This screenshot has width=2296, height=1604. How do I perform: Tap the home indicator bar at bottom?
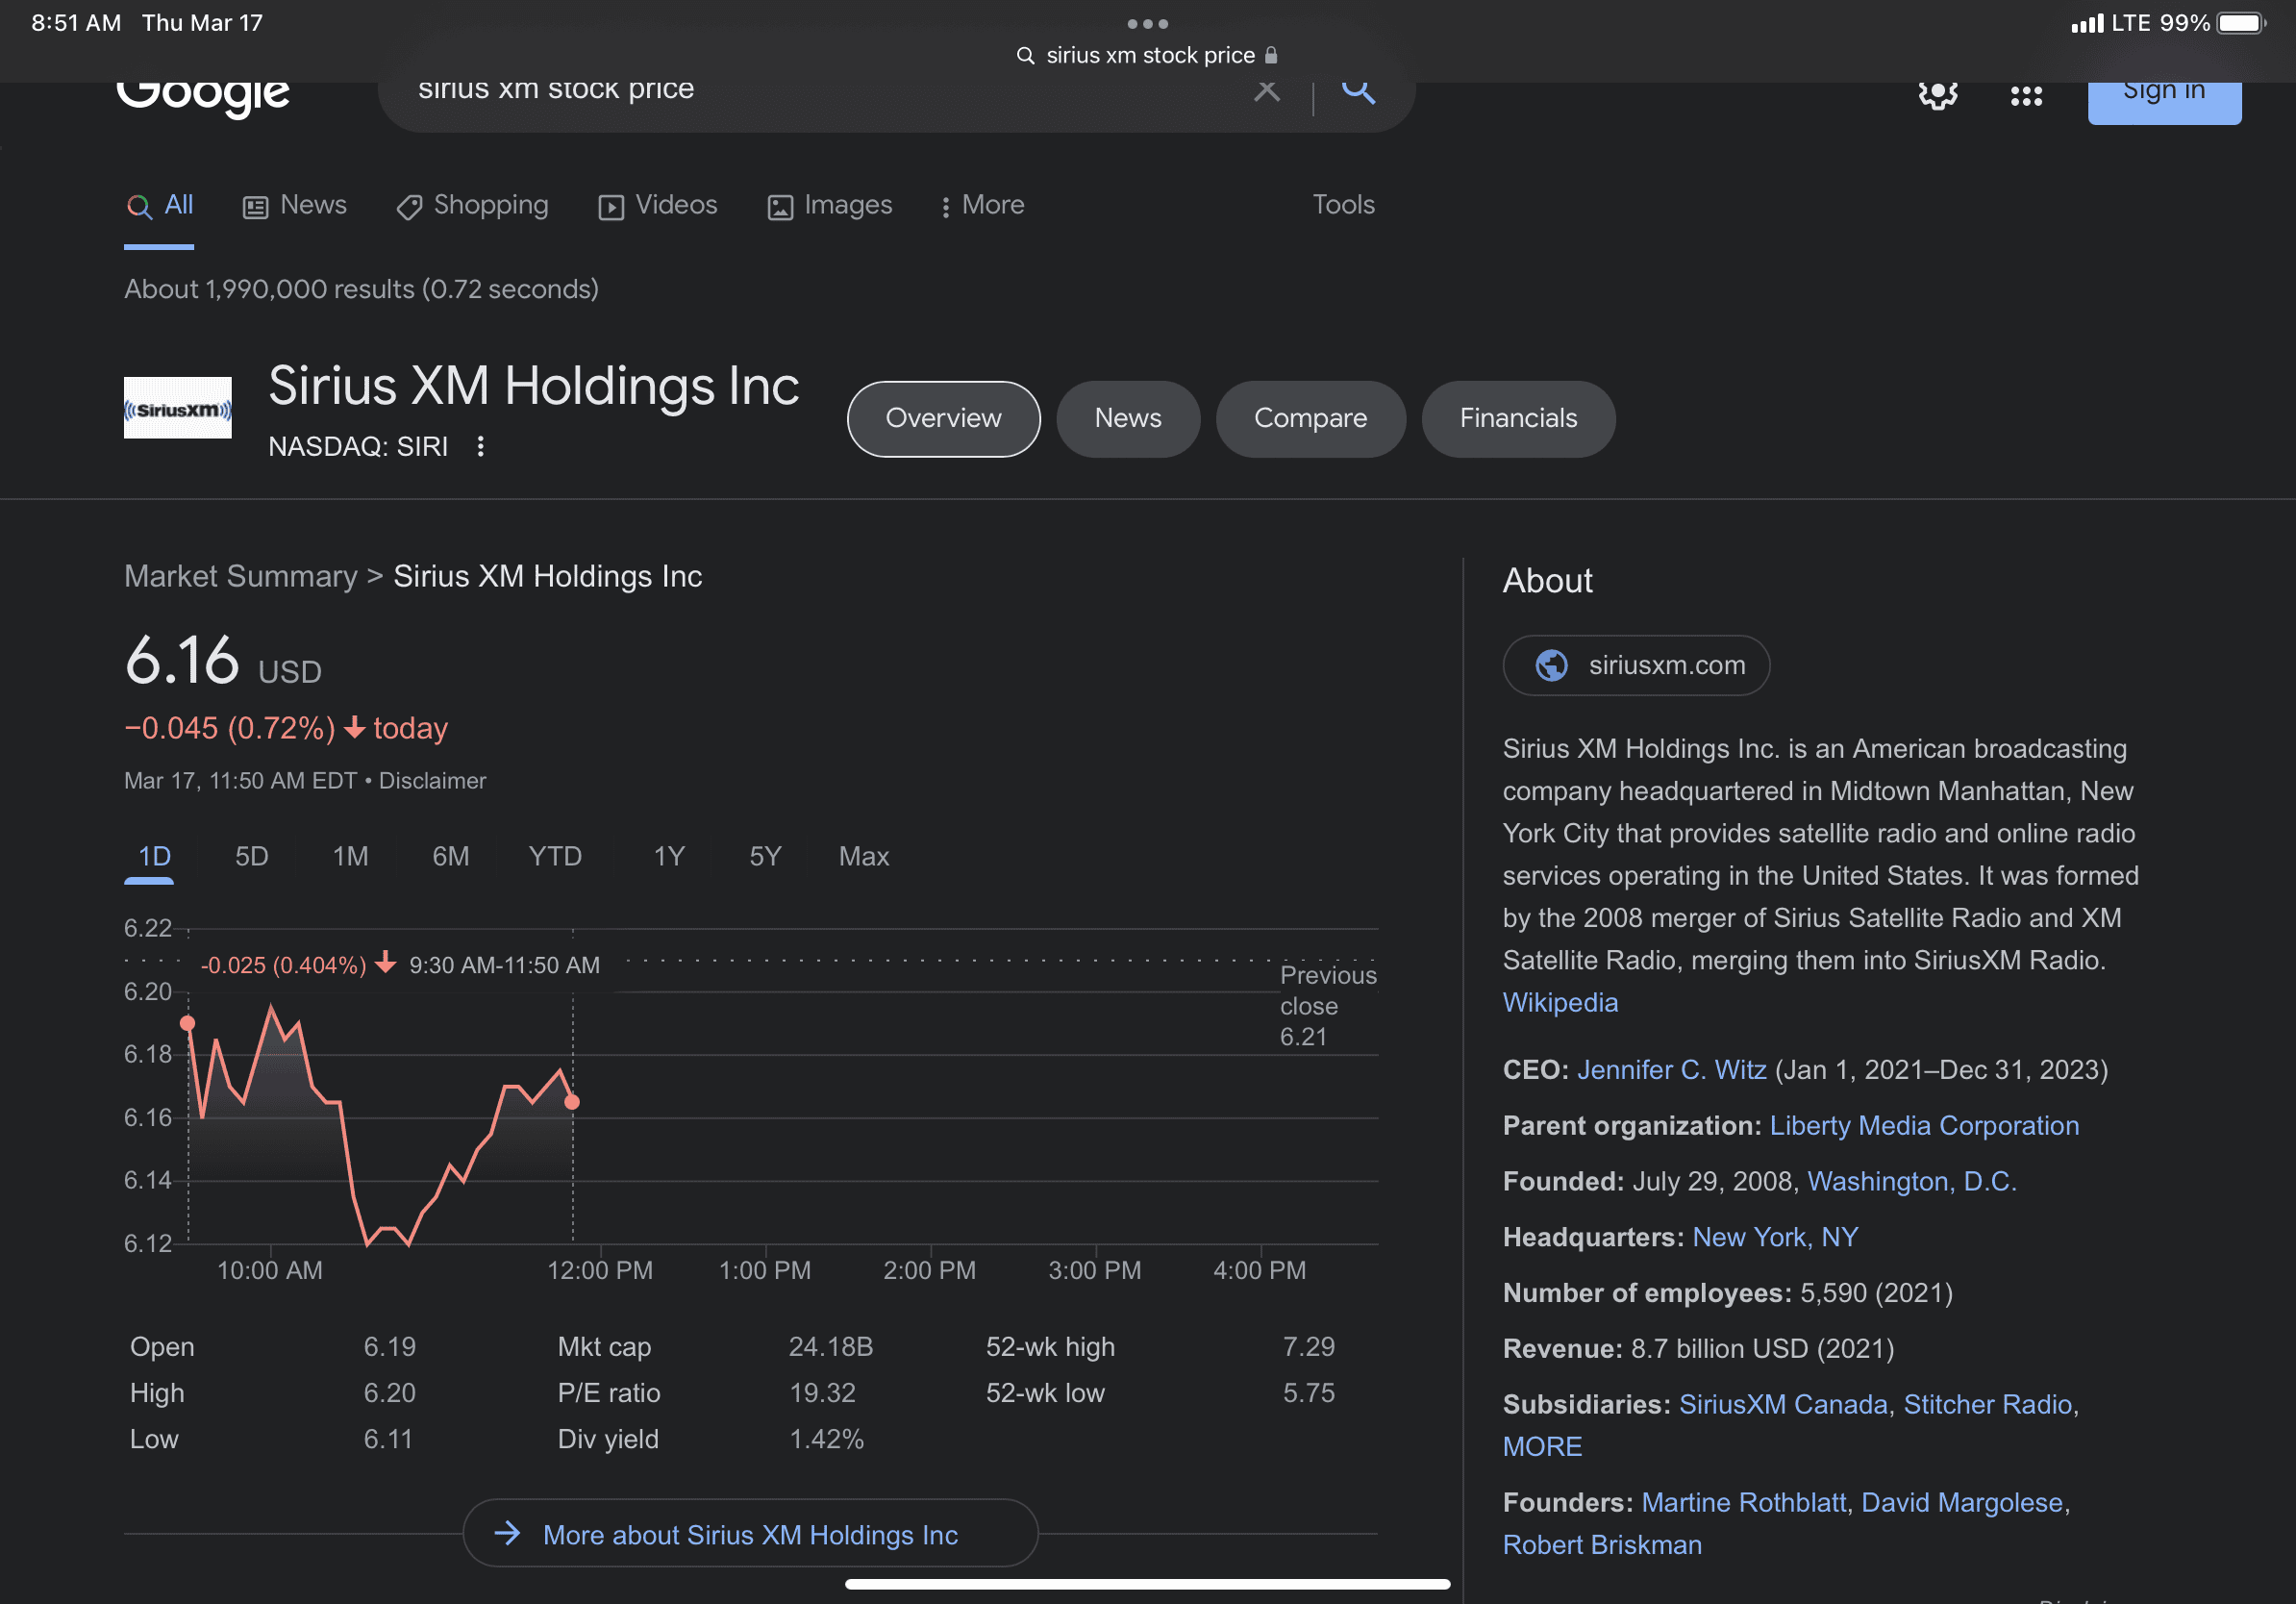pyautogui.click(x=1148, y=1584)
